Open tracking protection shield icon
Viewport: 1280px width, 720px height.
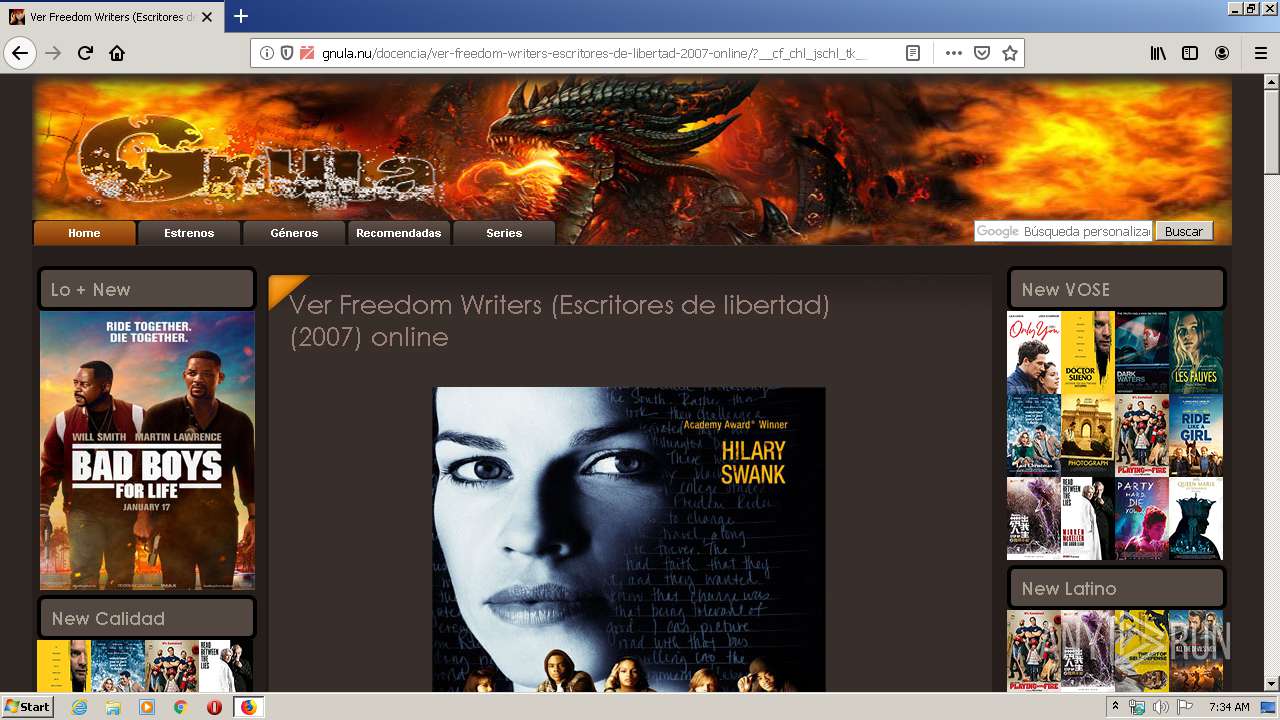pos(287,53)
